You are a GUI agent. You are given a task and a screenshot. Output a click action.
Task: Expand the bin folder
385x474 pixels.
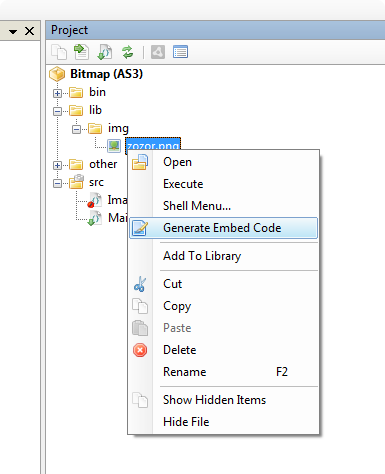[x=57, y=93]
